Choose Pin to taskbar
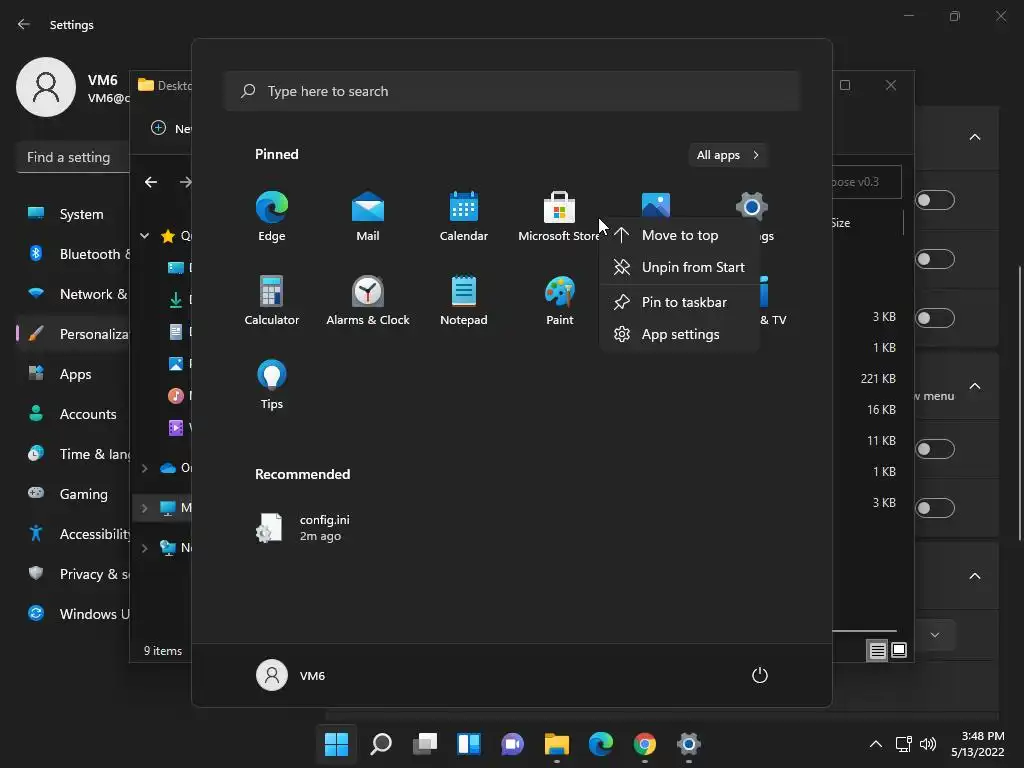This screenshot has width=1024, height=768. (679, 302)
